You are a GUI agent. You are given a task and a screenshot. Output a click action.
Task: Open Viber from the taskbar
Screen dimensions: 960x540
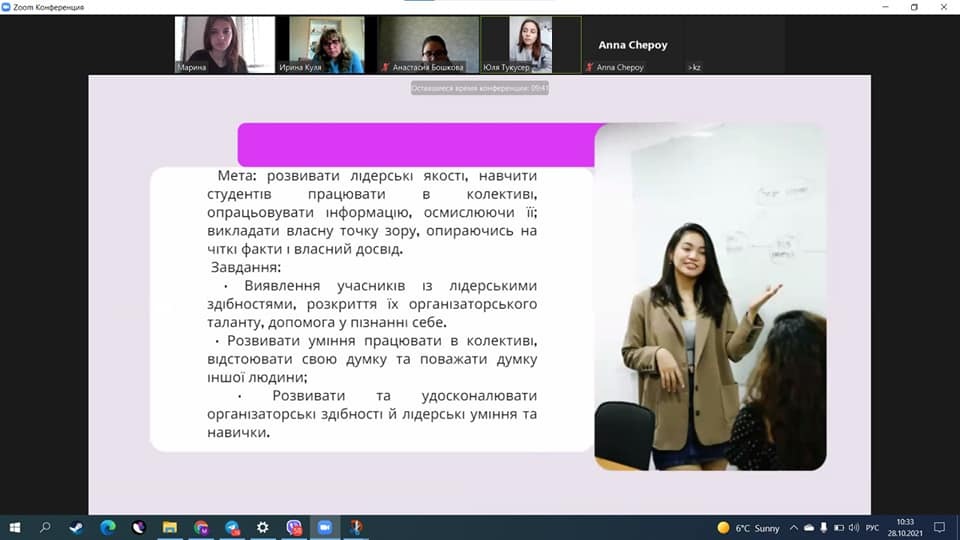[294, 527]
